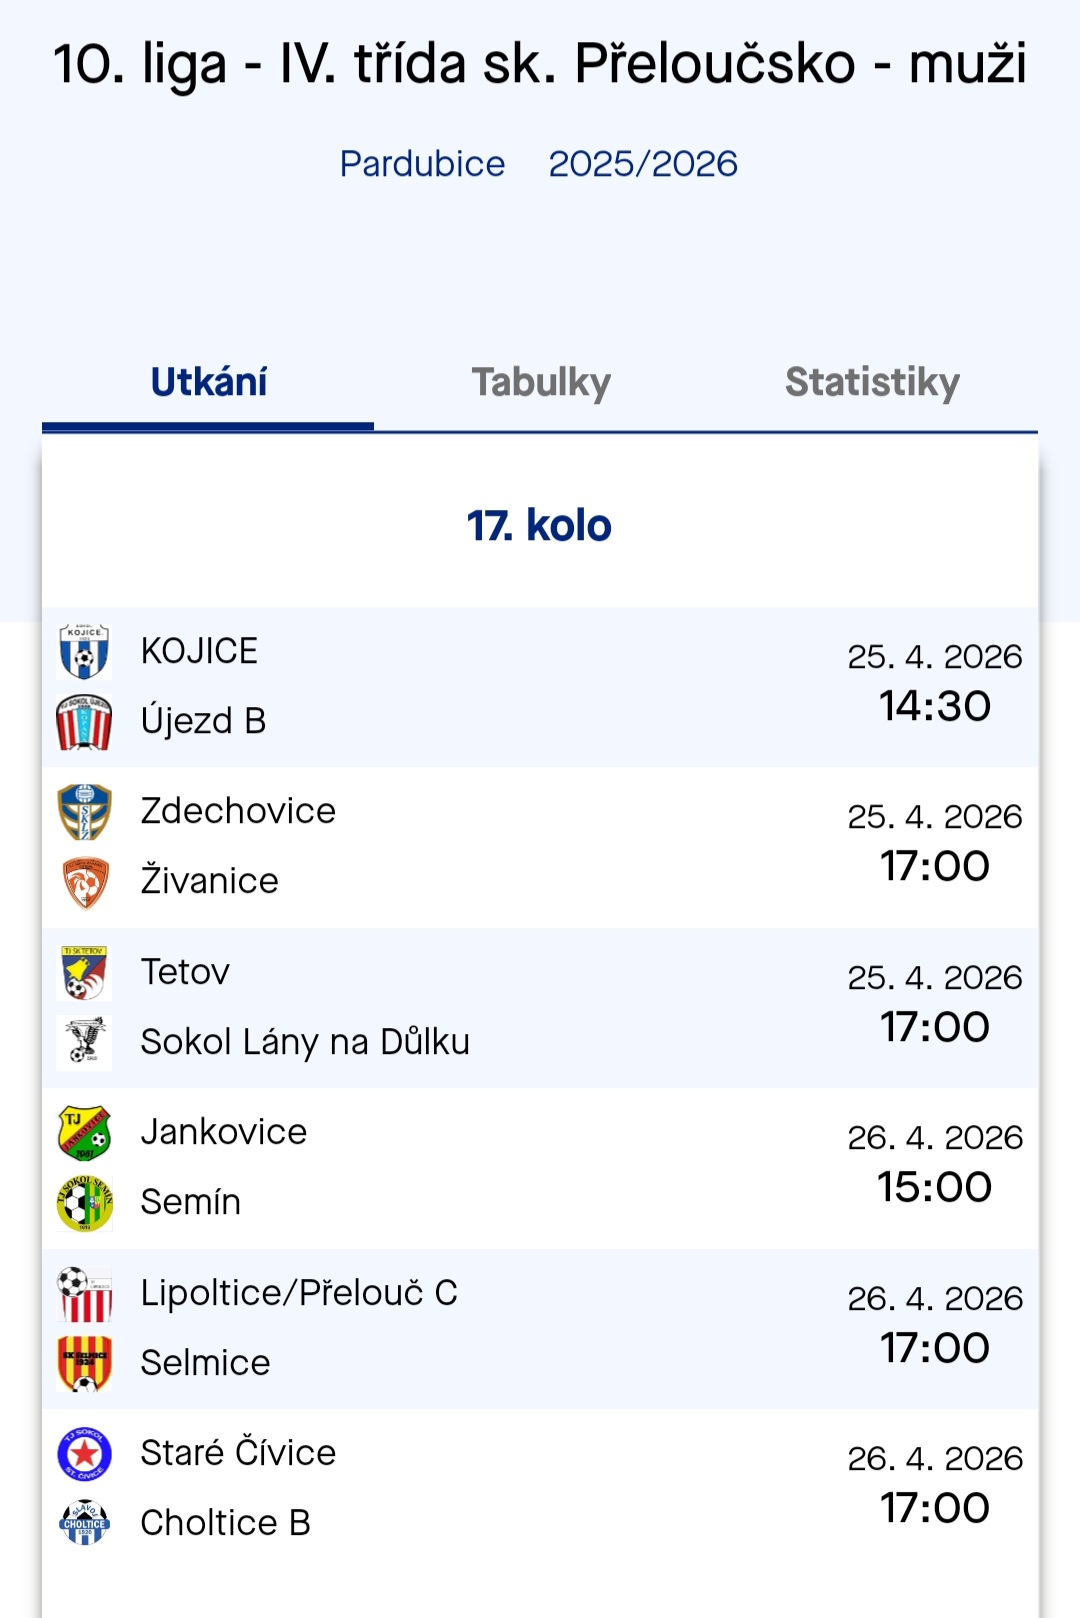Open the Statistiky tab
1080x1618 pixels.
click(x=872, y=383)
